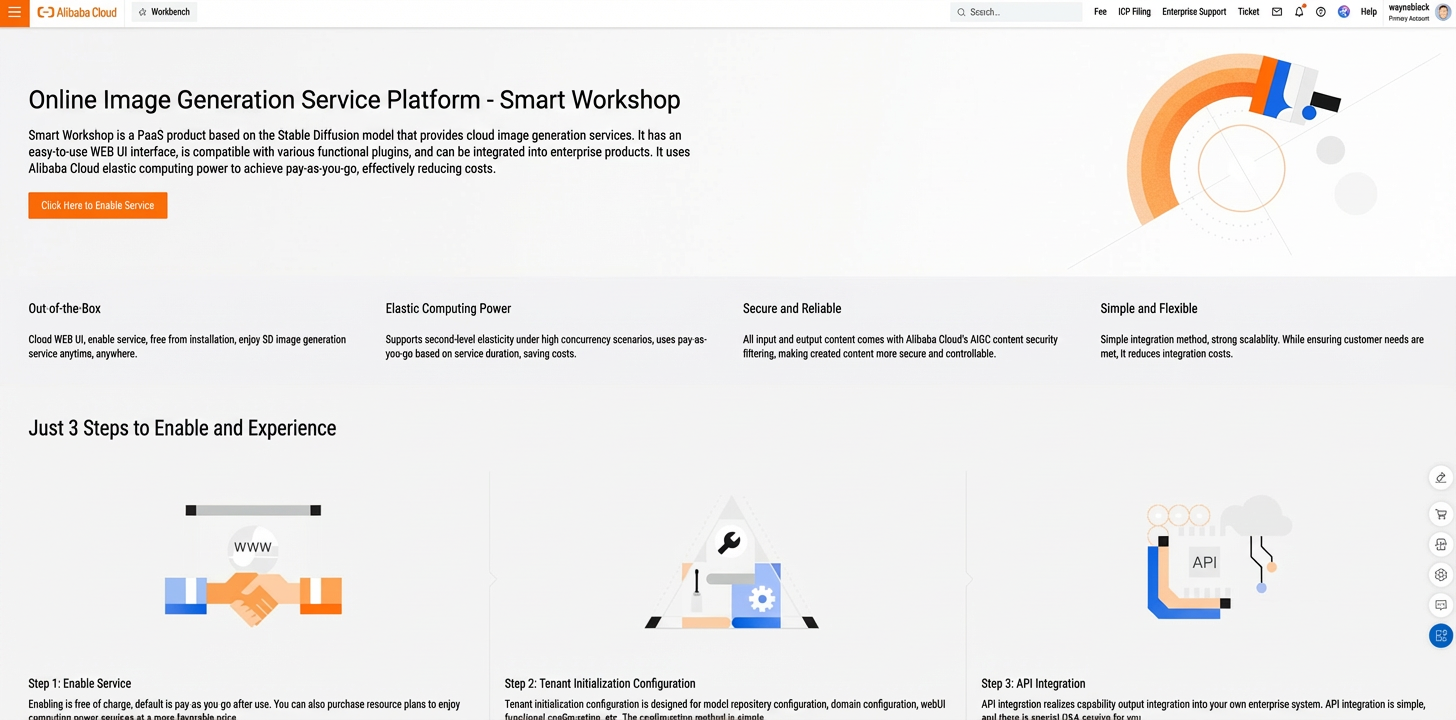Open the Help menu

pos(1369,12)
